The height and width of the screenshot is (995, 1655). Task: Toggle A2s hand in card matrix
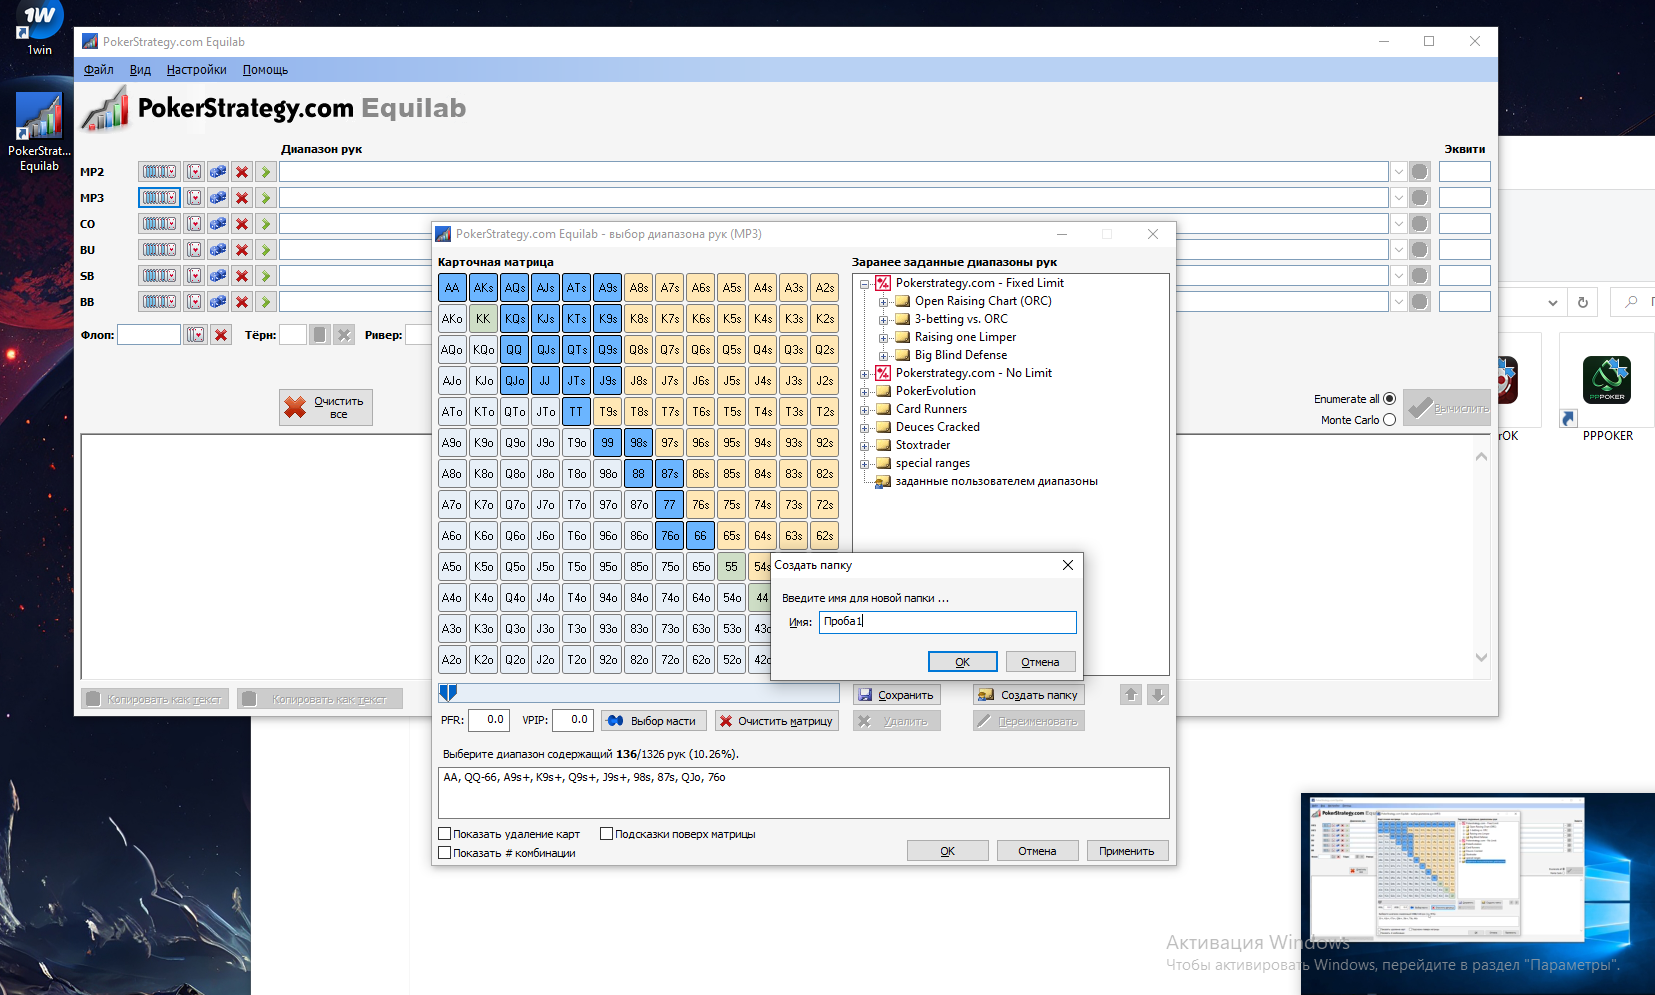tap(824, 288)
